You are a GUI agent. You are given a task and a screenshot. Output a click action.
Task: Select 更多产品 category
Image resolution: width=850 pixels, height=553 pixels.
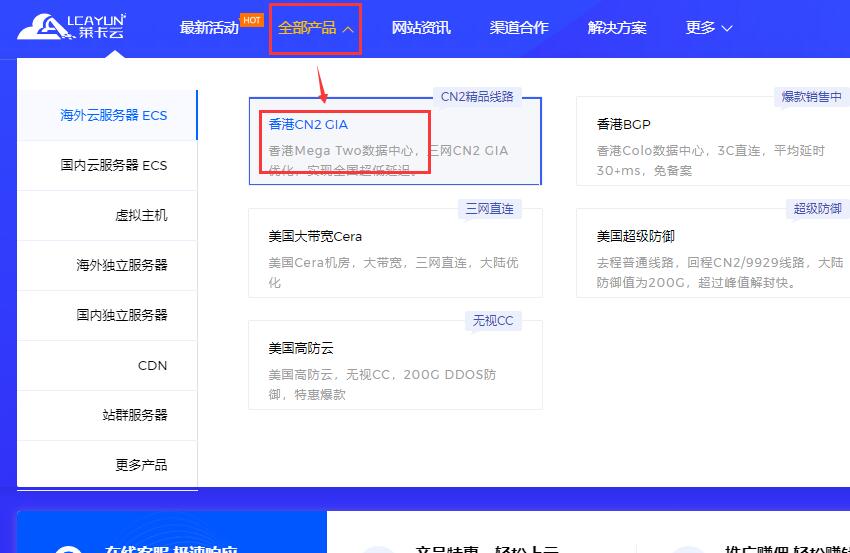(107, 465)
